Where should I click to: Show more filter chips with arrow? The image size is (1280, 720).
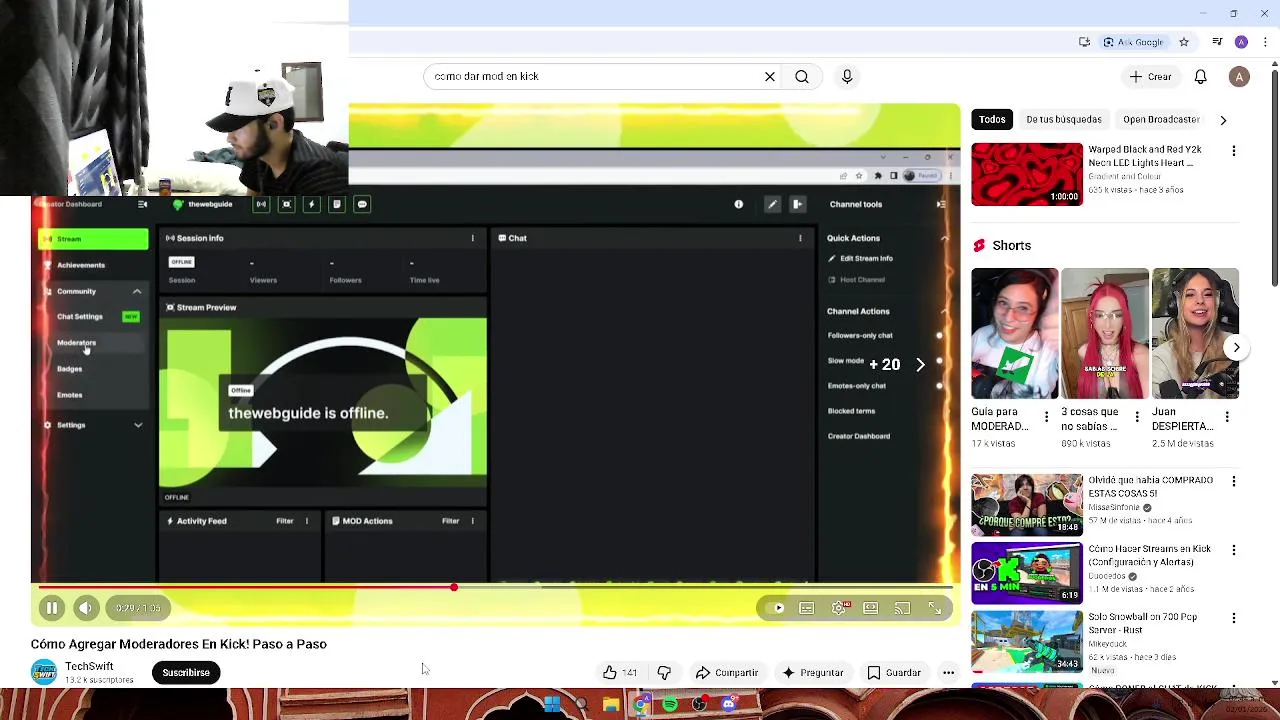pyautogui.click(x=1223, y=120)
